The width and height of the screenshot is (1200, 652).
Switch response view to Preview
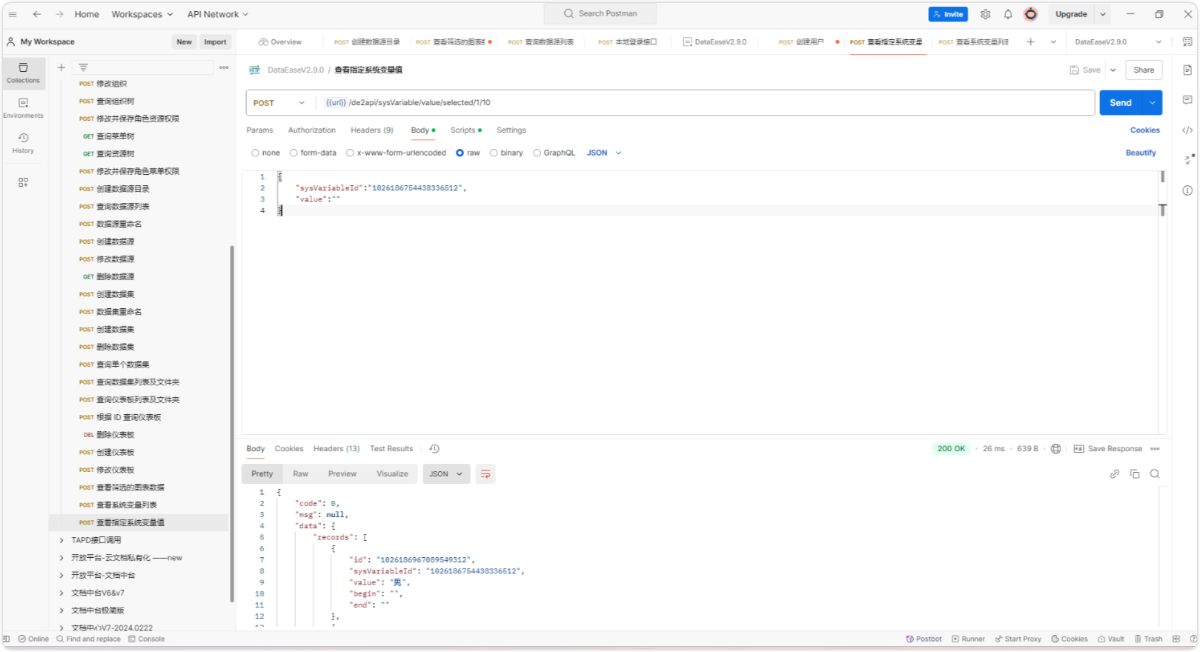click(342, 474)
